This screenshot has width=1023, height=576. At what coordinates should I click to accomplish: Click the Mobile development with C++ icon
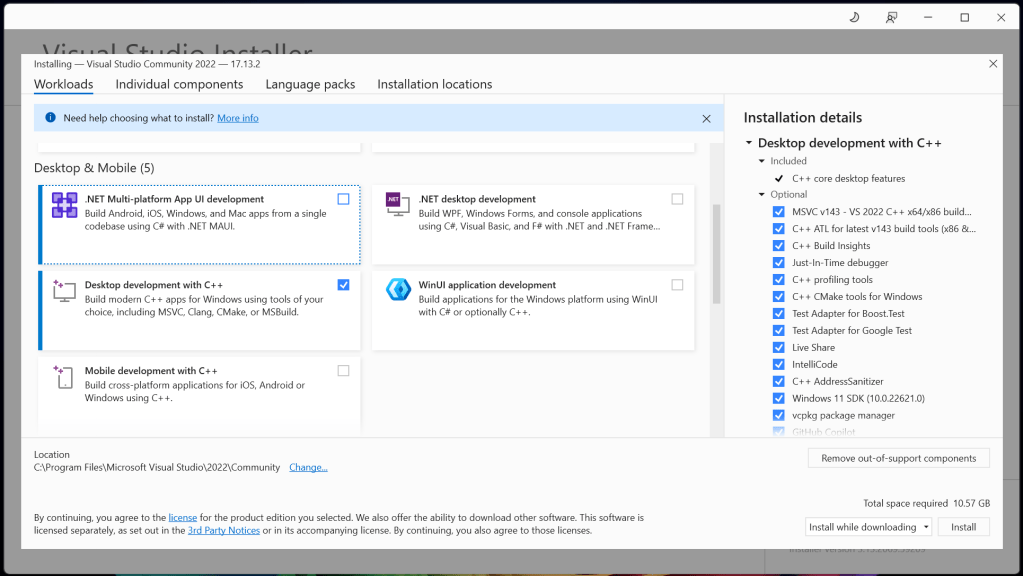point(64,377)
